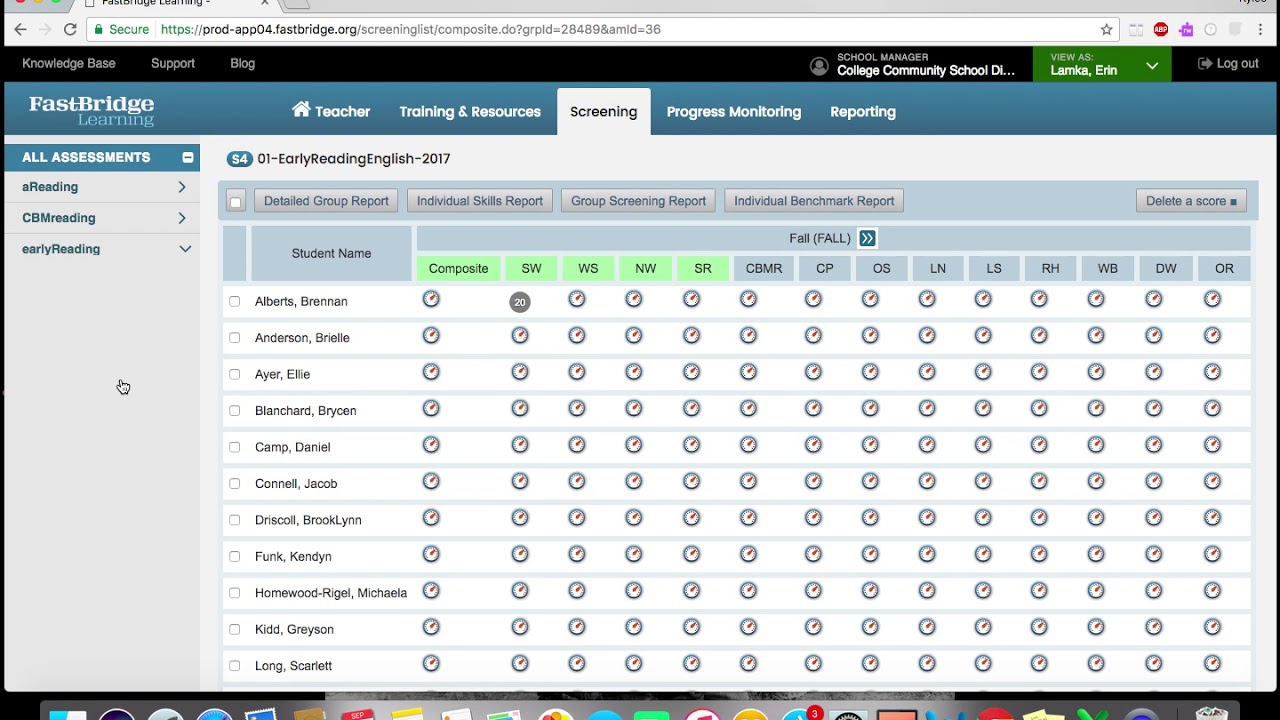Screen dimensions: 1280x720
Task: Open the Composite timer for Camp, Daniel
Action: (431, 445)
